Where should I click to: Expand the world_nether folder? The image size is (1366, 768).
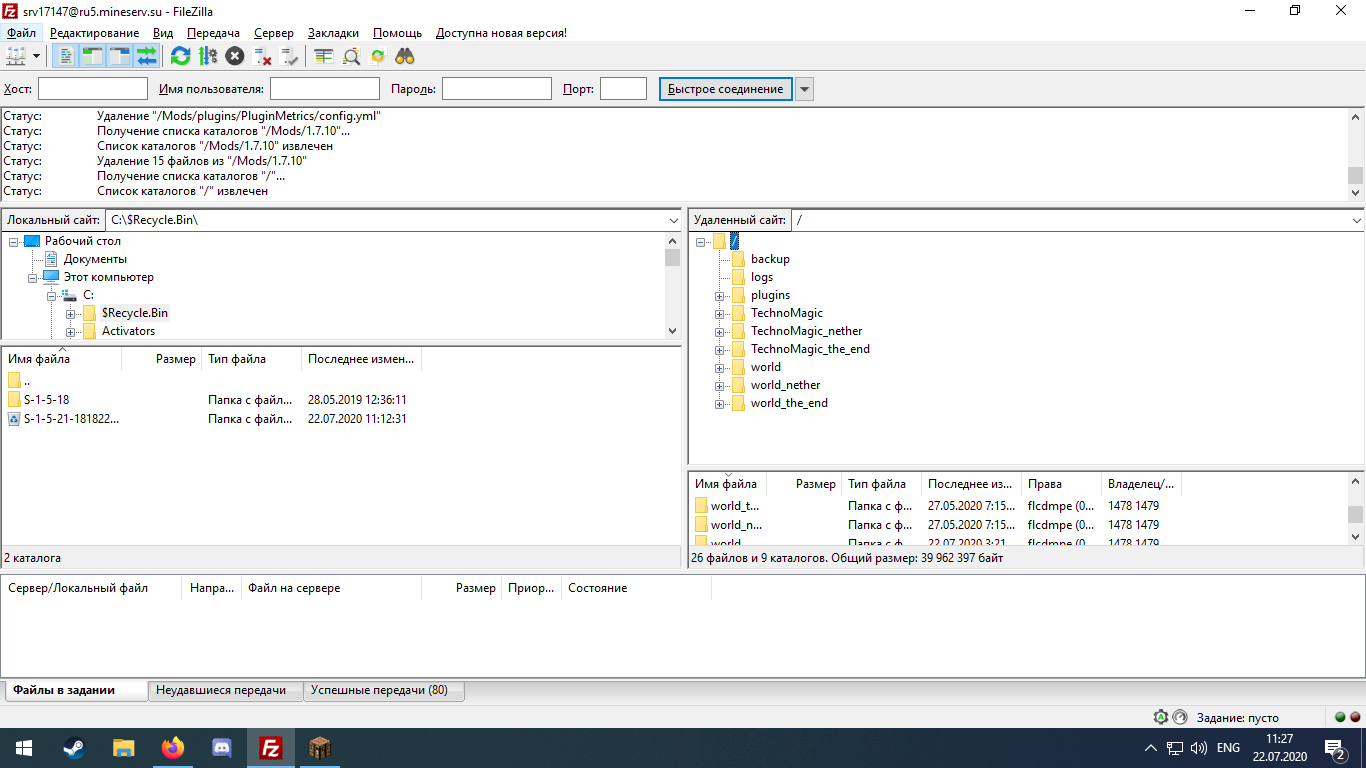(x=720, y=385)
